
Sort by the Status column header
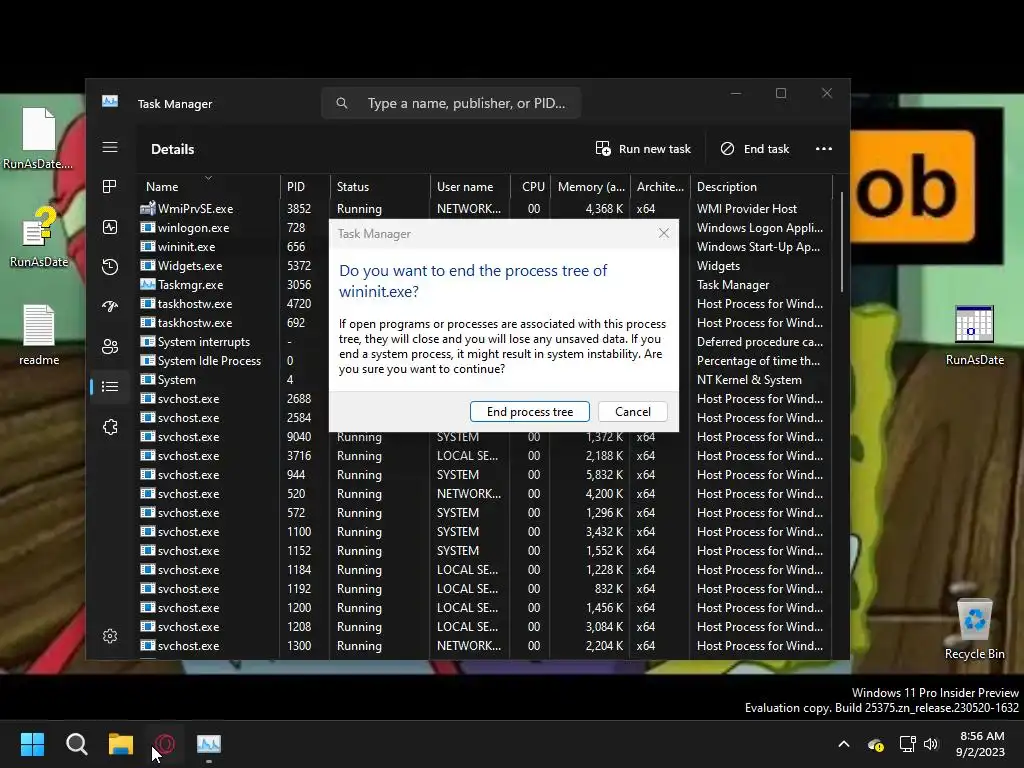pyautogui.click(x=379, y=186)
